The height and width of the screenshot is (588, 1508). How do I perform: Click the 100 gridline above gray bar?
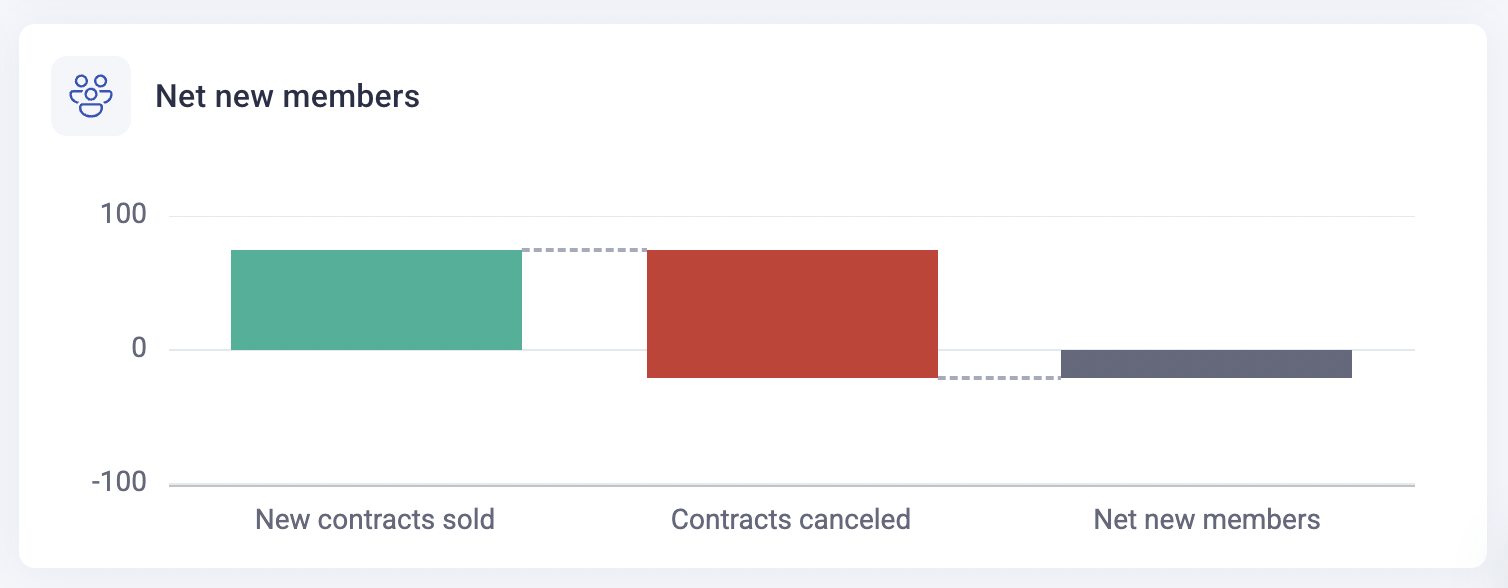click(x=1206, y=216)
